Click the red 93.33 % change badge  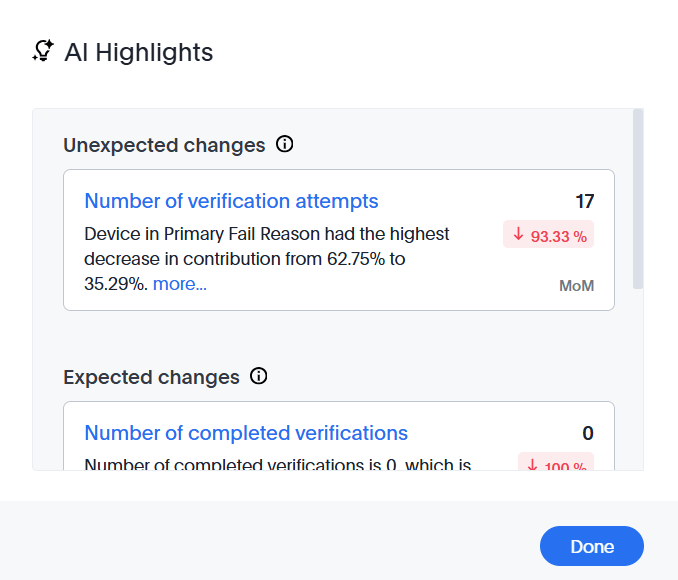[548, 235]
